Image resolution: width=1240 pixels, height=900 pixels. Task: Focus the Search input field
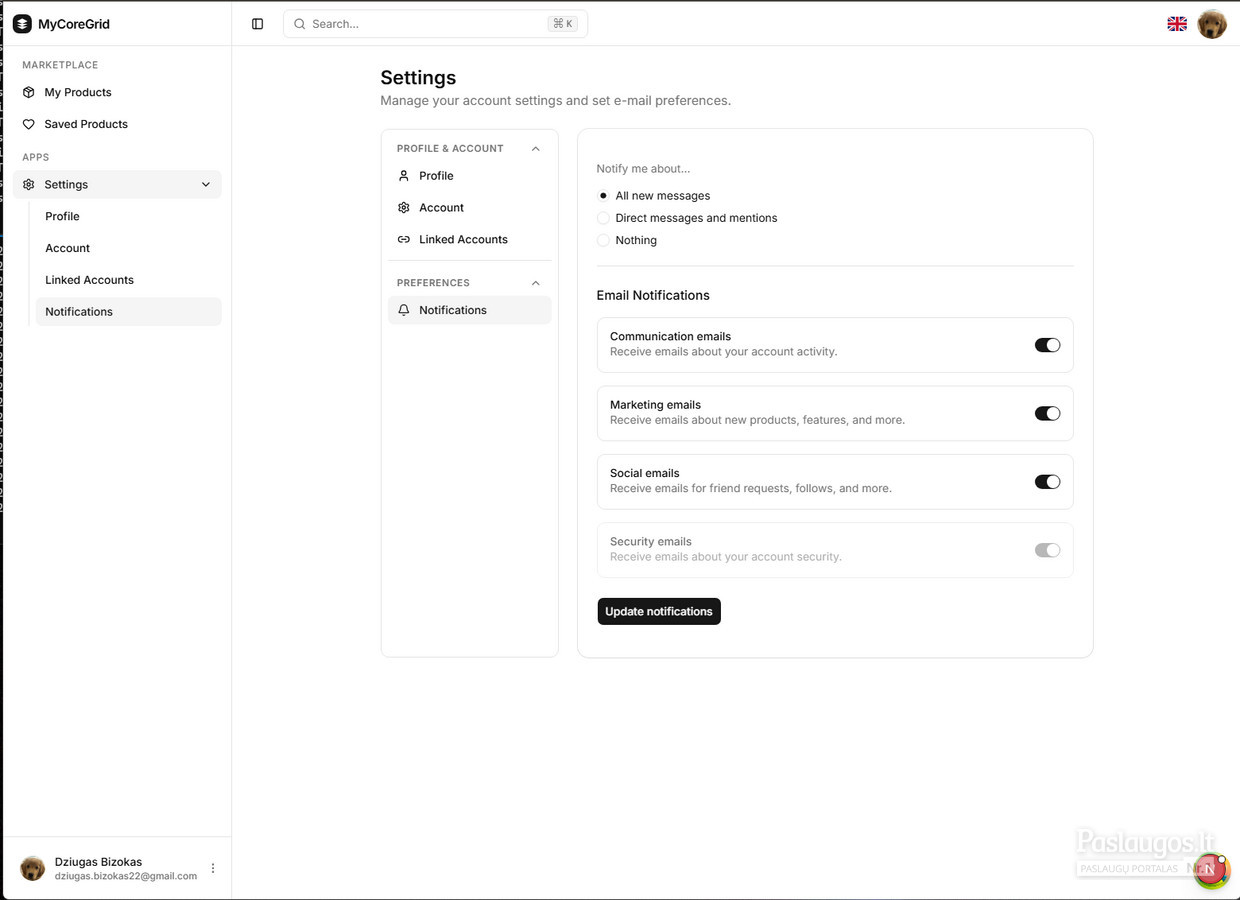point(435,24)
